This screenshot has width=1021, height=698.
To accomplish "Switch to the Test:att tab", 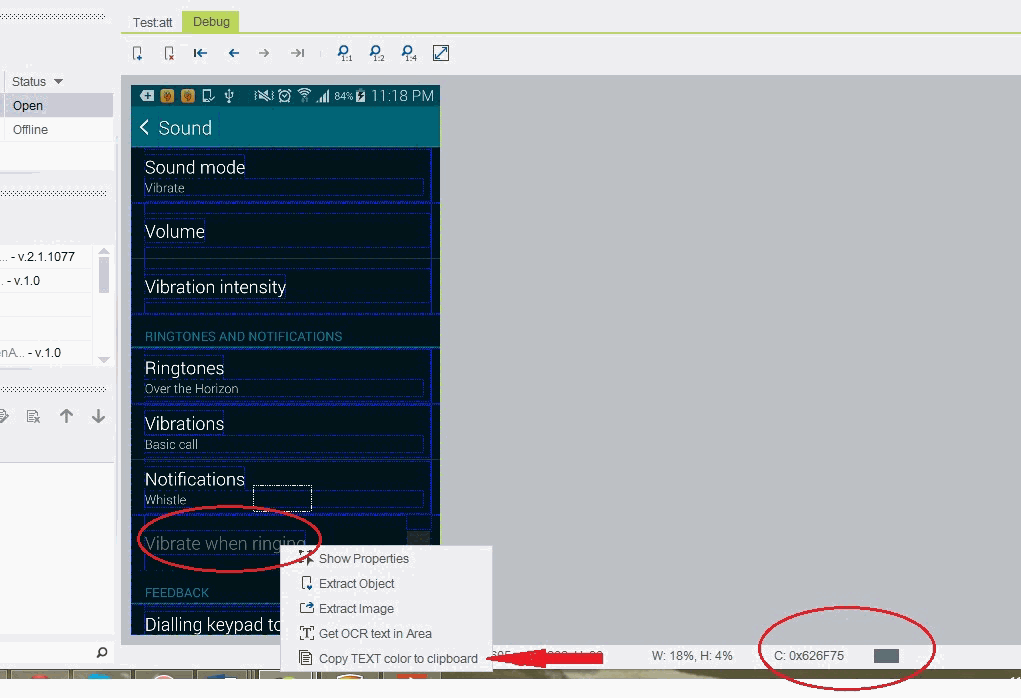I will (152, 22).
